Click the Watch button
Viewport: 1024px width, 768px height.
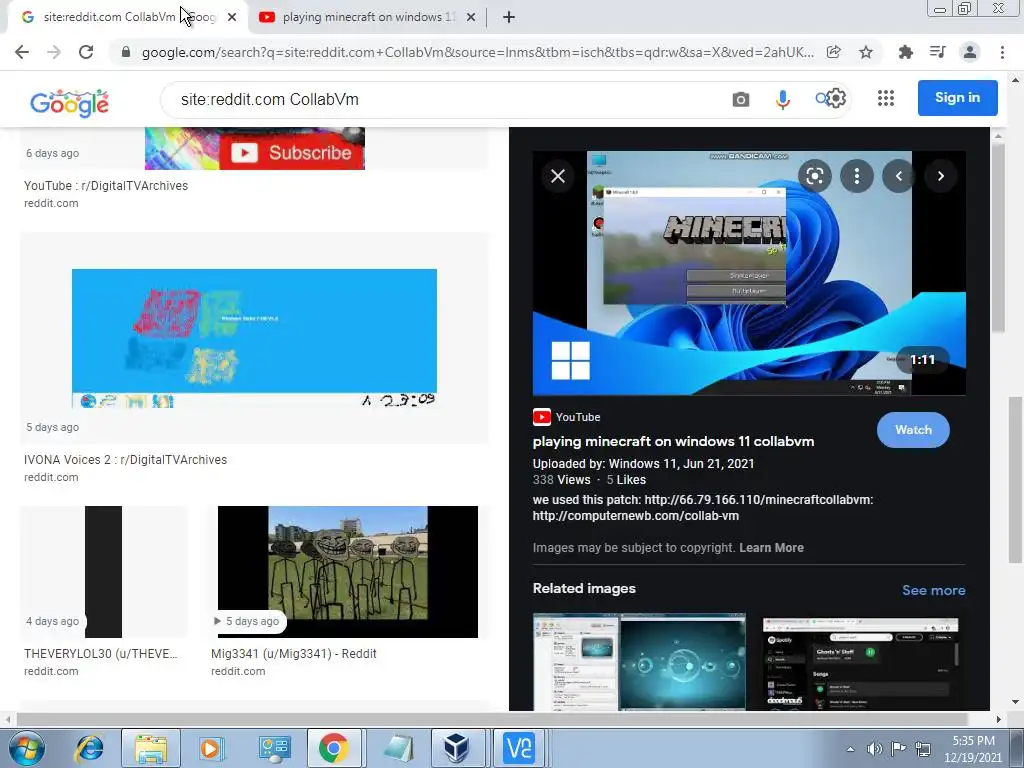pyautogui.click(x=913, y=430)
